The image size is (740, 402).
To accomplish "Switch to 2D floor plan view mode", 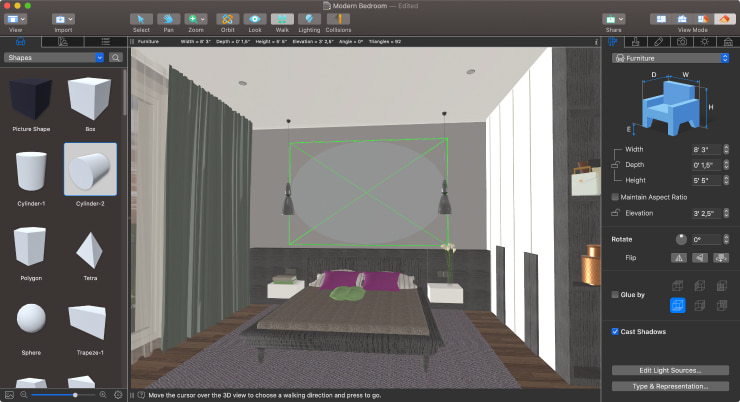I will click(661, 19).
